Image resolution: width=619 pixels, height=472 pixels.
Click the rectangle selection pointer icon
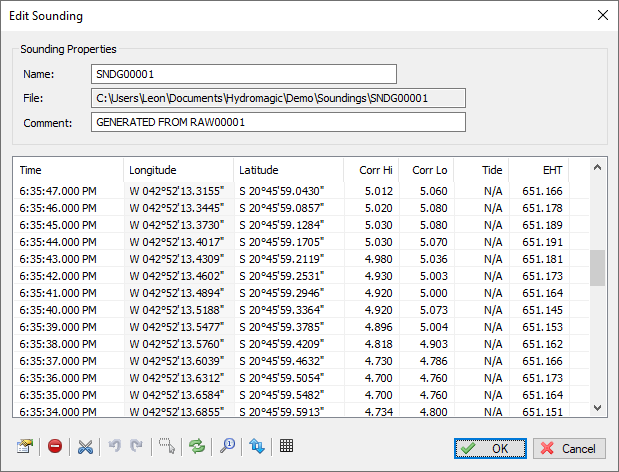tap(167, 446)
